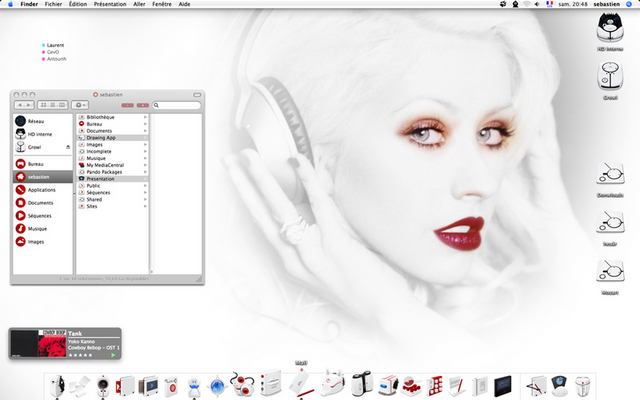
Task: Select HD interne in the Finder sidebar
Action: click(40, 134)
